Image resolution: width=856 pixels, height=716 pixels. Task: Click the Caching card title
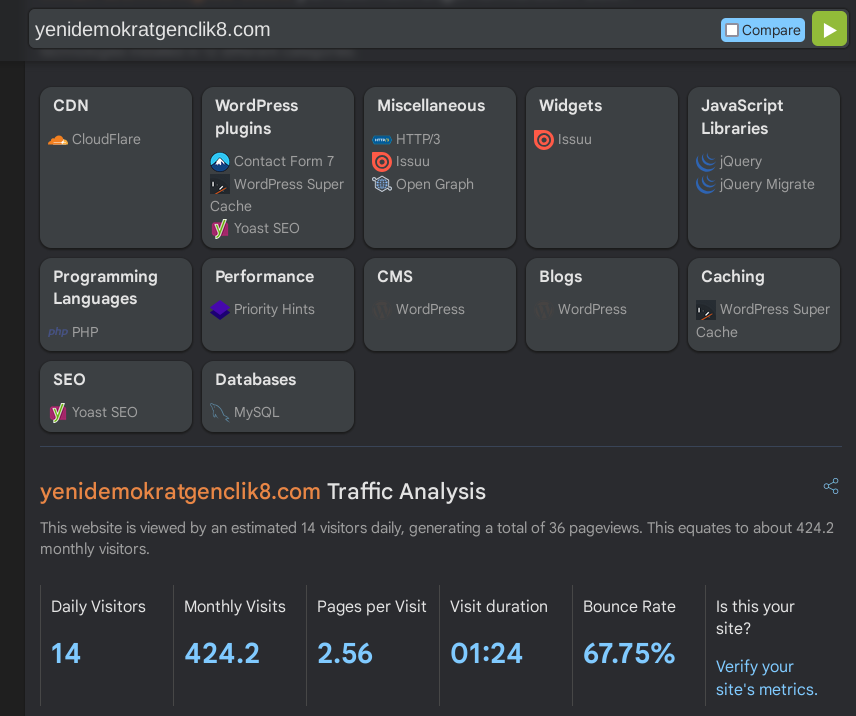click(x=733, y=277)
